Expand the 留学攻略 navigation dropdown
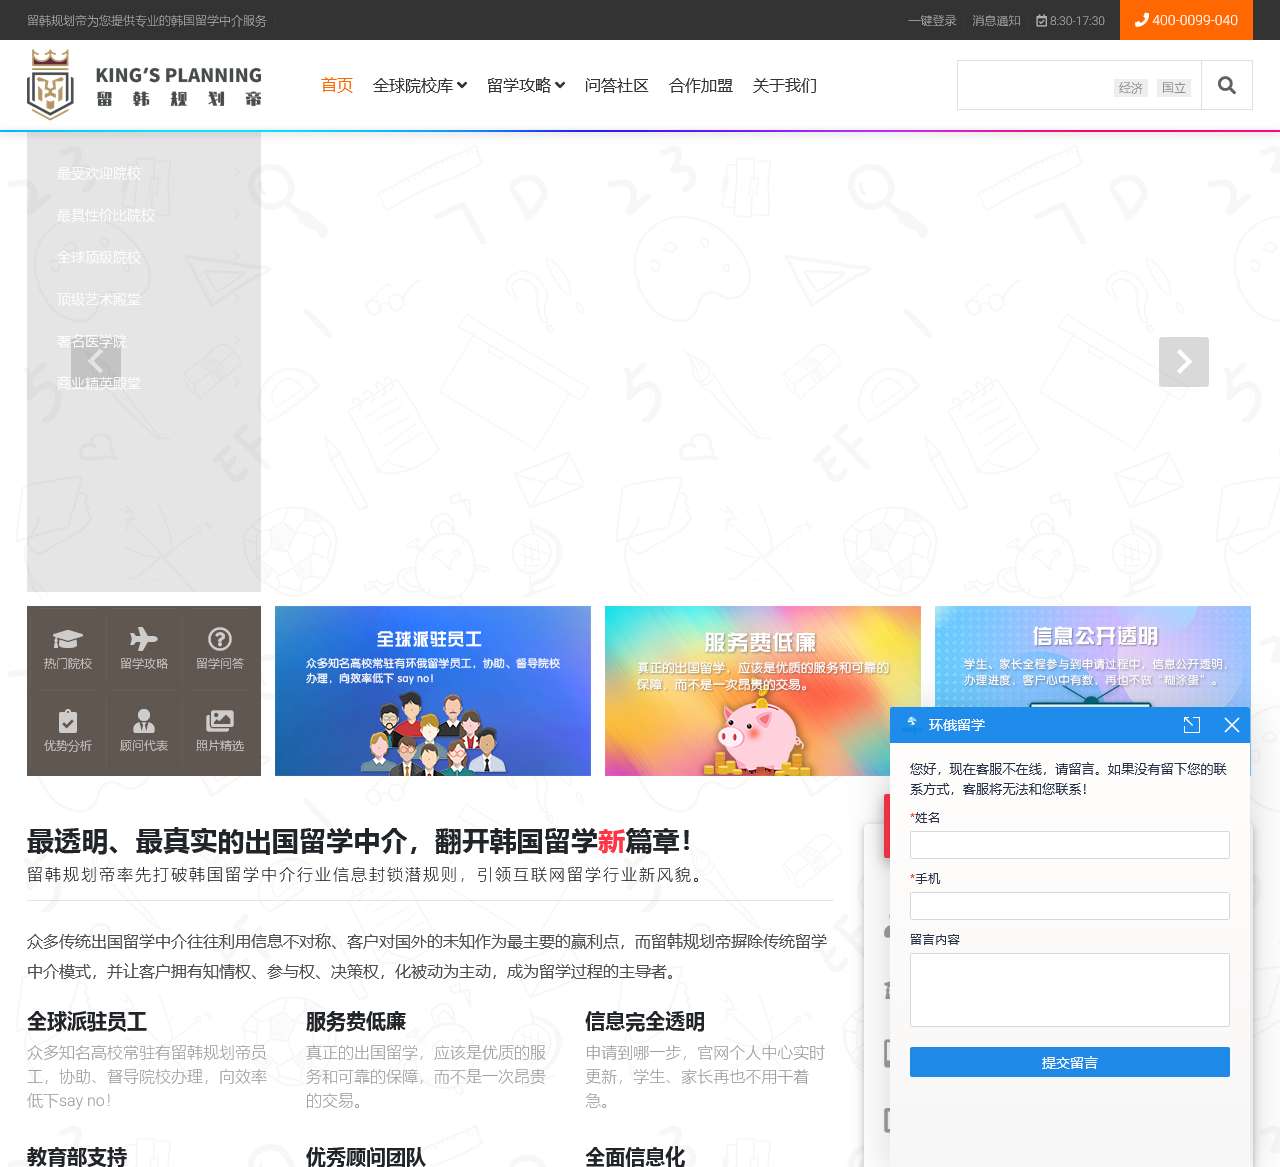This screenshot has height=1167, width=1280. 525,86
